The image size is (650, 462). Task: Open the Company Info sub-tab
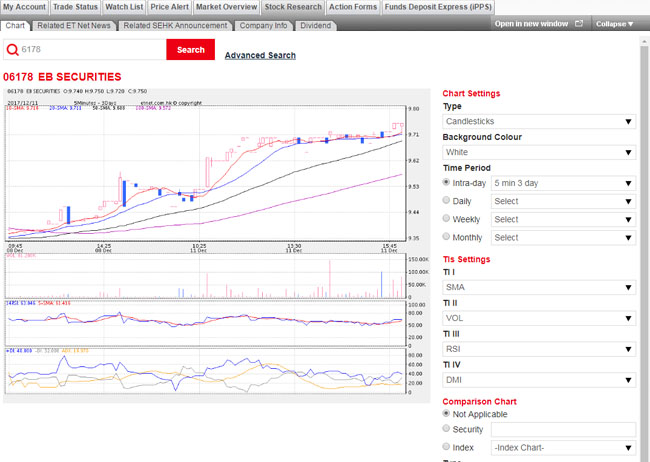[x=263, y=26]
